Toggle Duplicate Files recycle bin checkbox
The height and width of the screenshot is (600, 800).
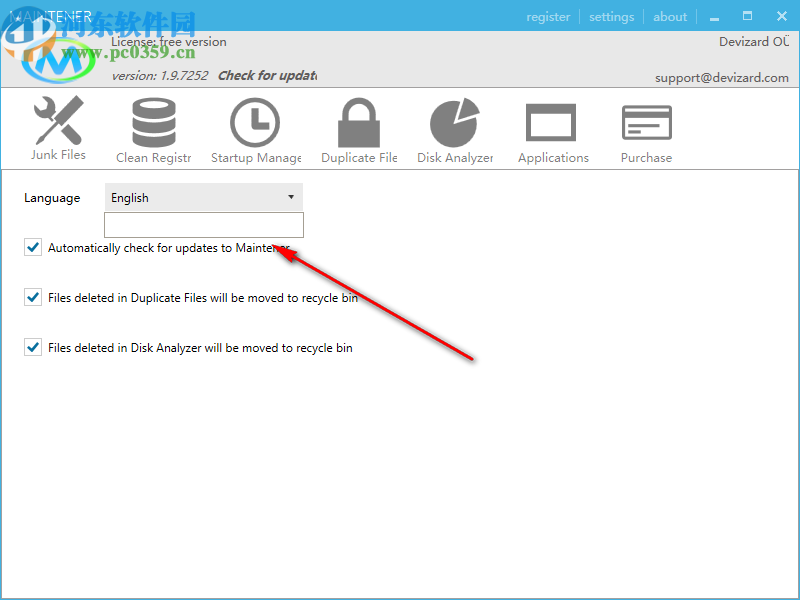coord(33,297)
